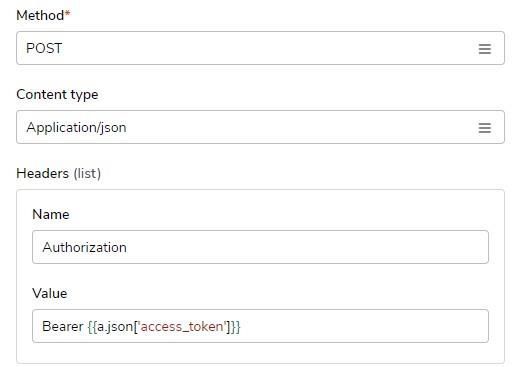Select the POST text in Method field
513x367 pixels.
(44, 48)
